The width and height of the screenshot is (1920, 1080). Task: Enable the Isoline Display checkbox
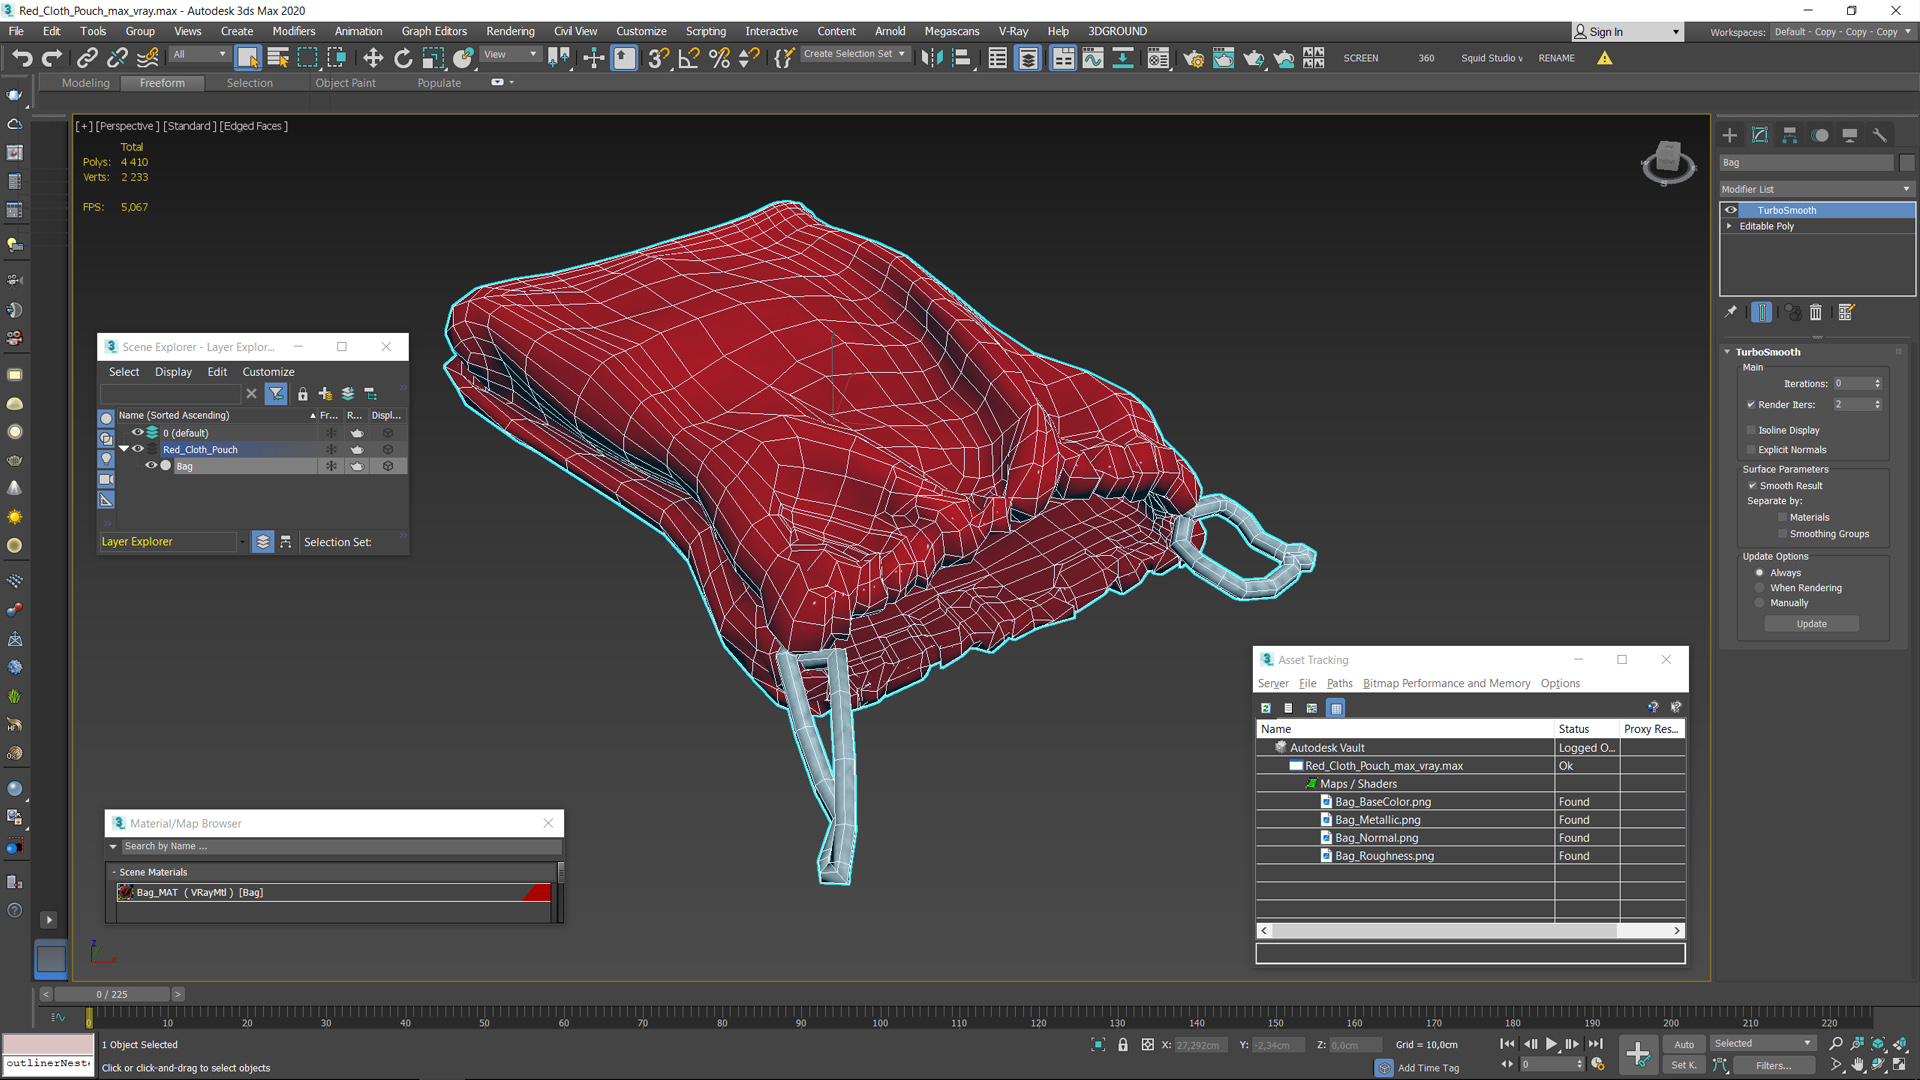(1751, 430)
